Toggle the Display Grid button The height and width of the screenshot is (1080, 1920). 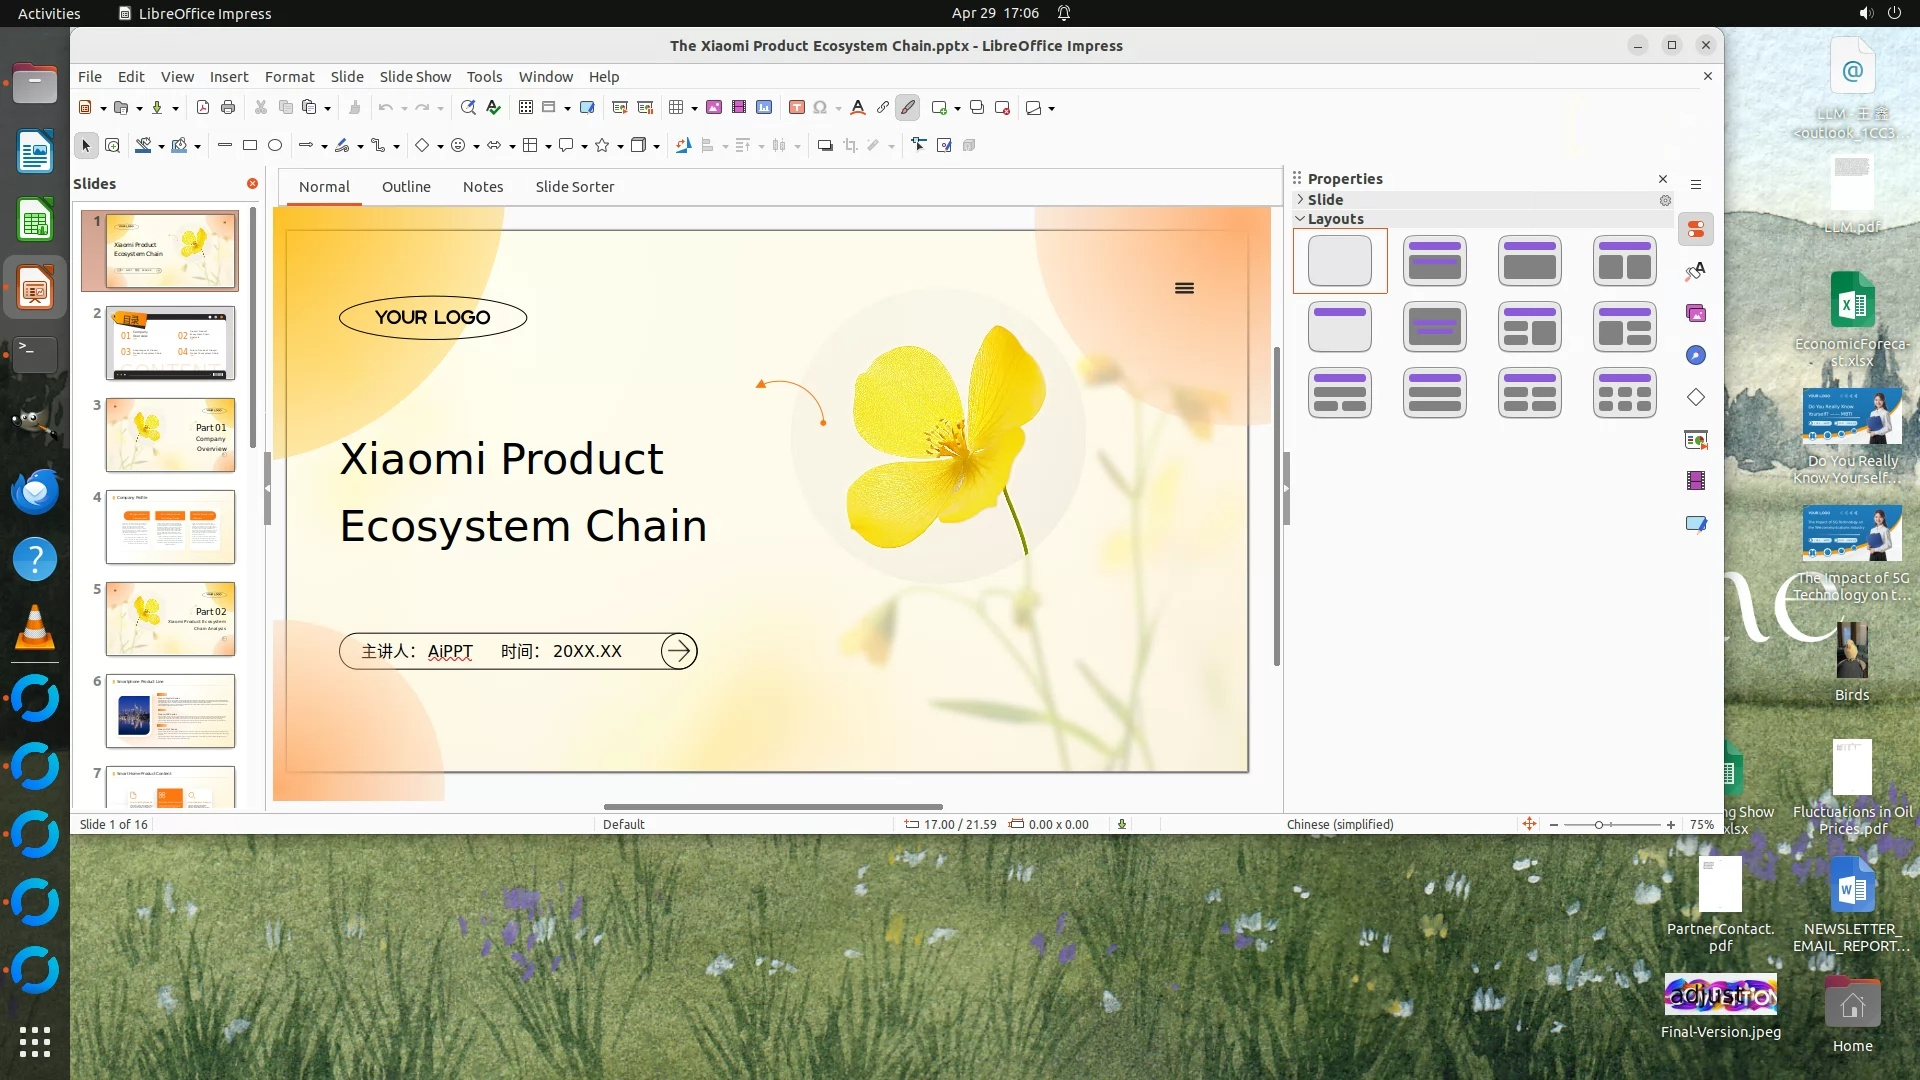coord(526,108)
